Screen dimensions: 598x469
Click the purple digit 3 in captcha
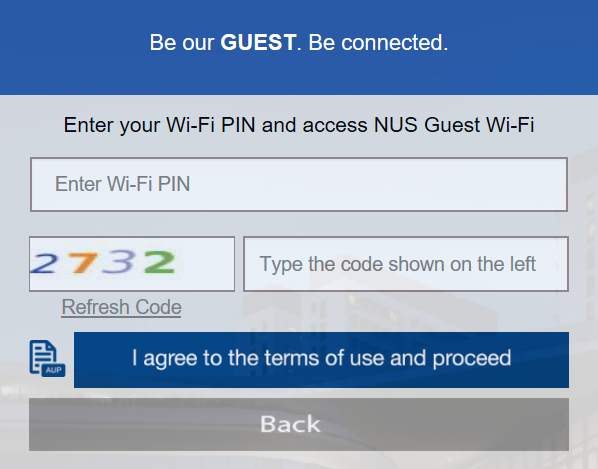pyautogui.click(x=118, y=262)
